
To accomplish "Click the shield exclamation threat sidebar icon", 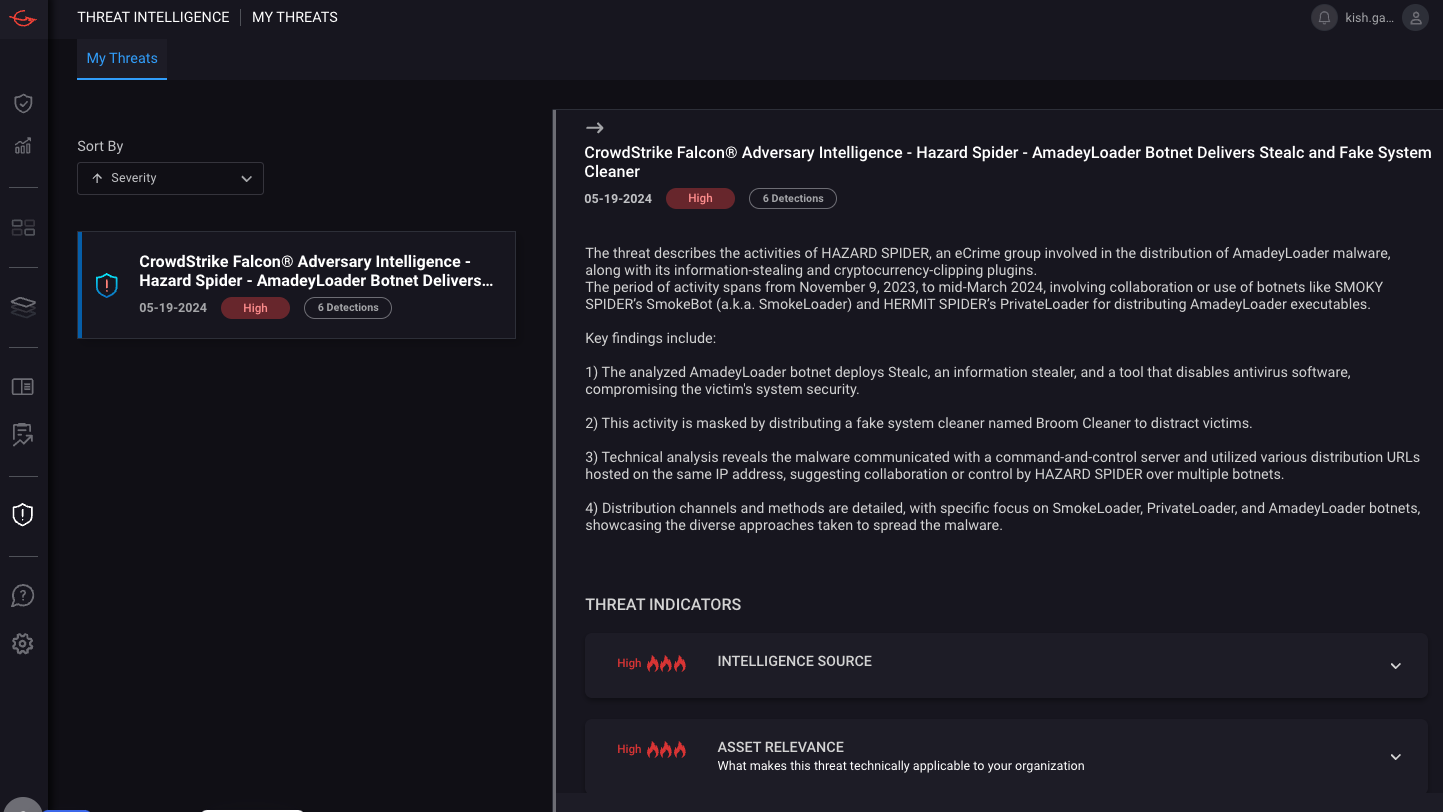I will [x=23, y=515].
